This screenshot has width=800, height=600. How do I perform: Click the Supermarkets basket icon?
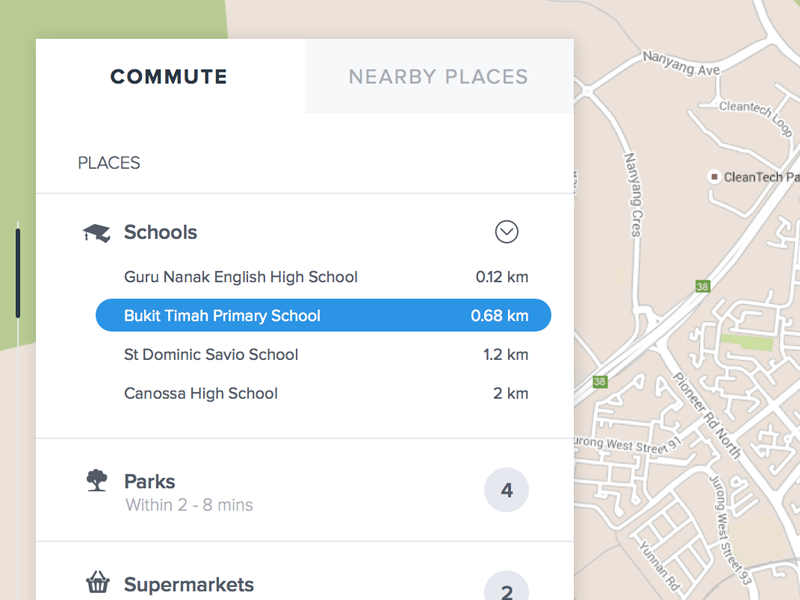point(97,583)
